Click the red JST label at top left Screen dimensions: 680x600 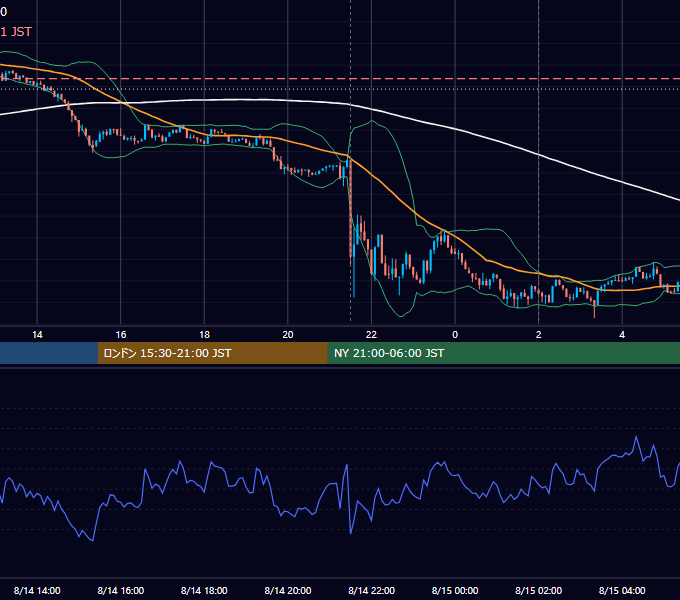tap(16, 32)
